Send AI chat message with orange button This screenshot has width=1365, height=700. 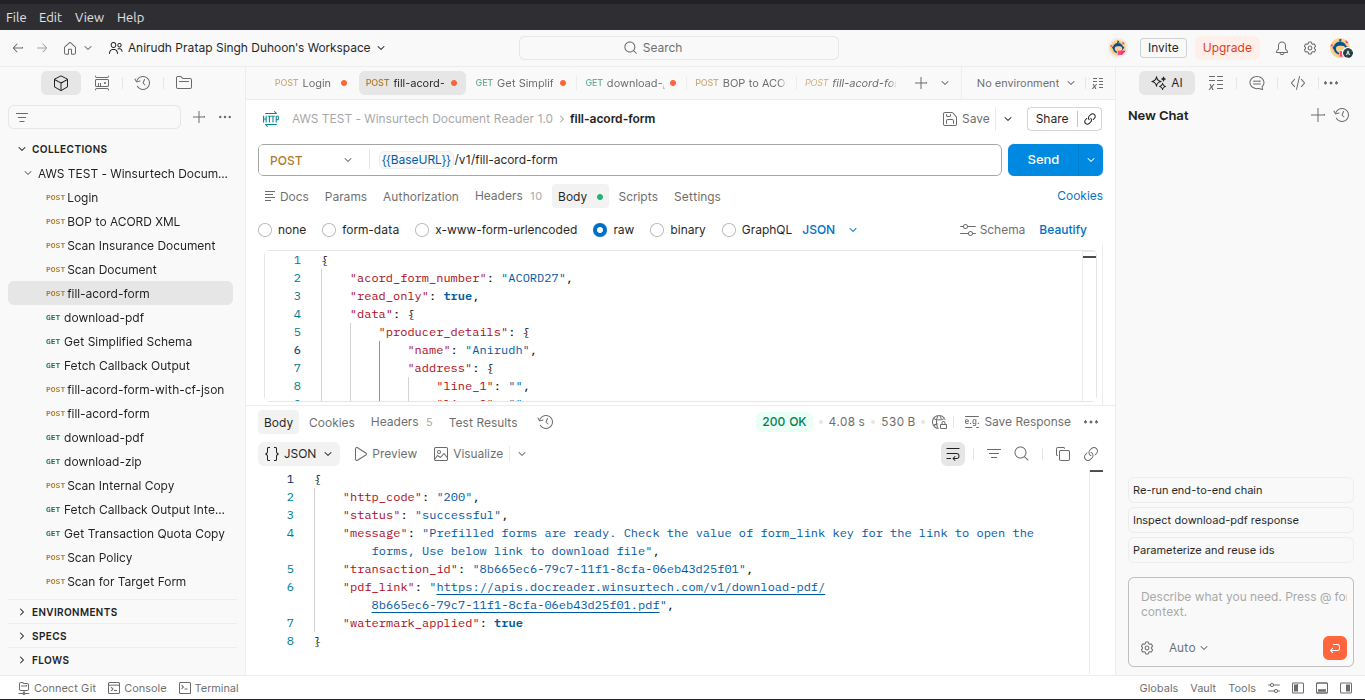[1334, 648]
